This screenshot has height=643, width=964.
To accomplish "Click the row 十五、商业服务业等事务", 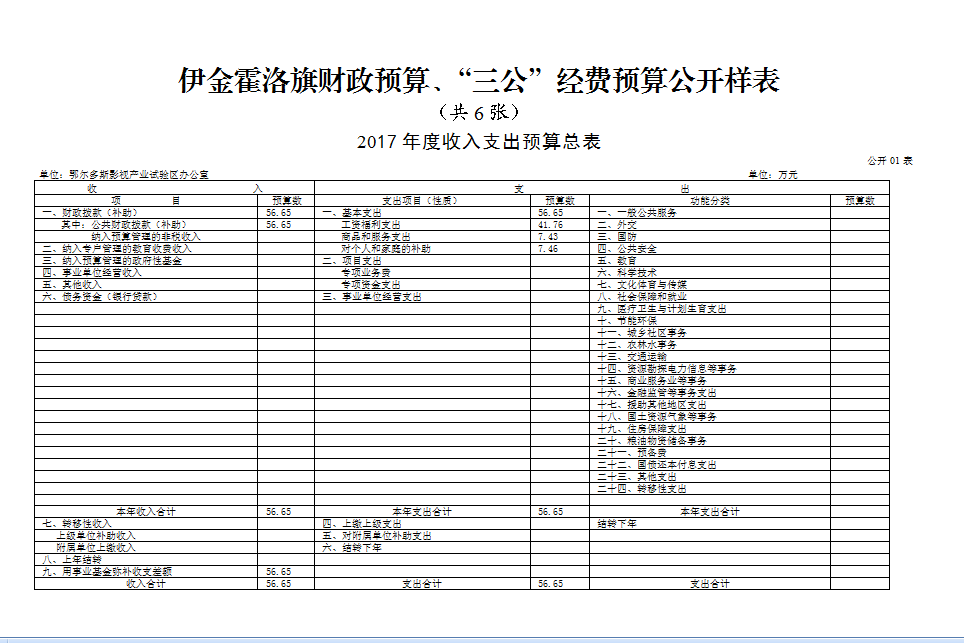I will [x=709, y=381].
